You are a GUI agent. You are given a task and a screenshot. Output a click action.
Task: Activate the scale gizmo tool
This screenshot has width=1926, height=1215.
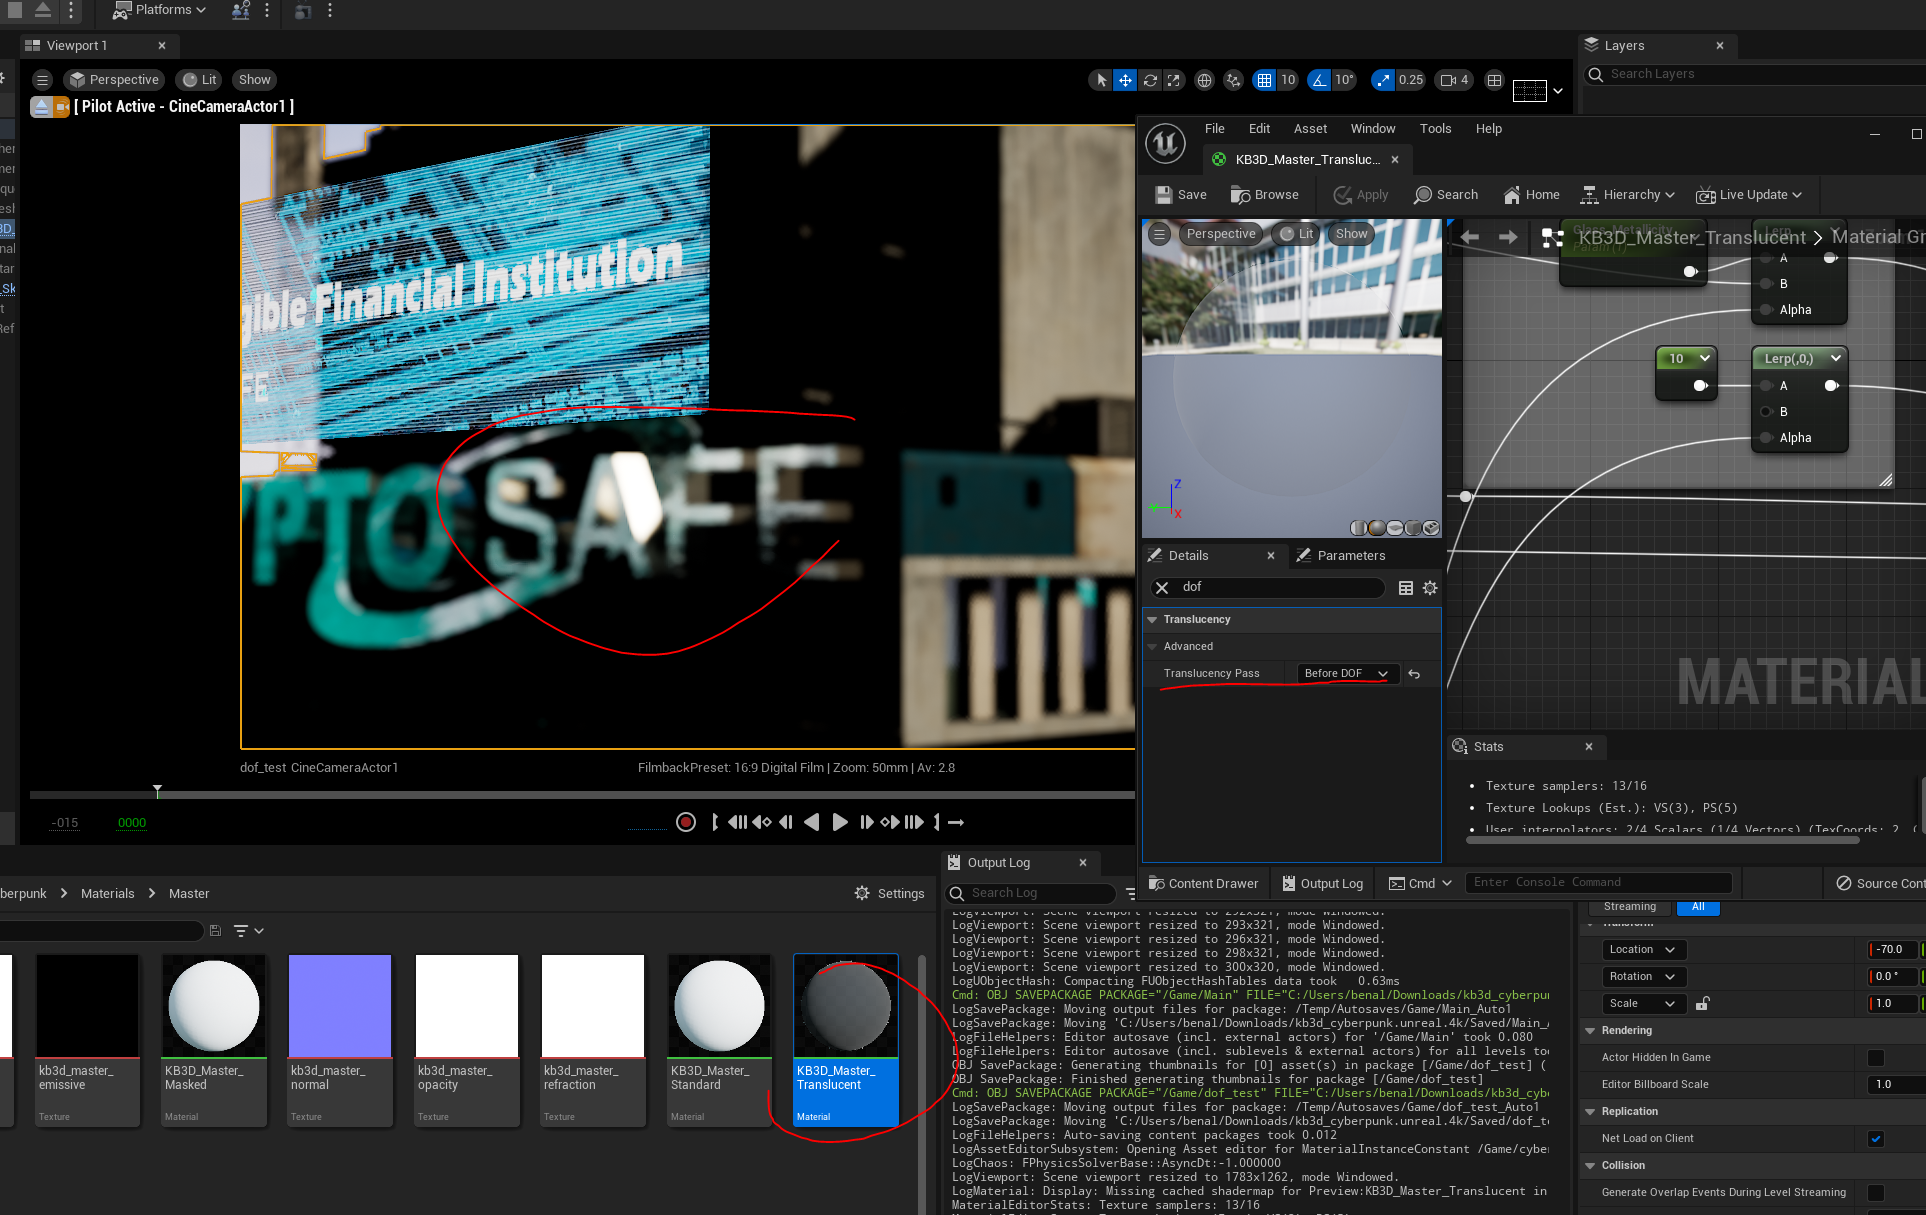(x=1174, y=80)
